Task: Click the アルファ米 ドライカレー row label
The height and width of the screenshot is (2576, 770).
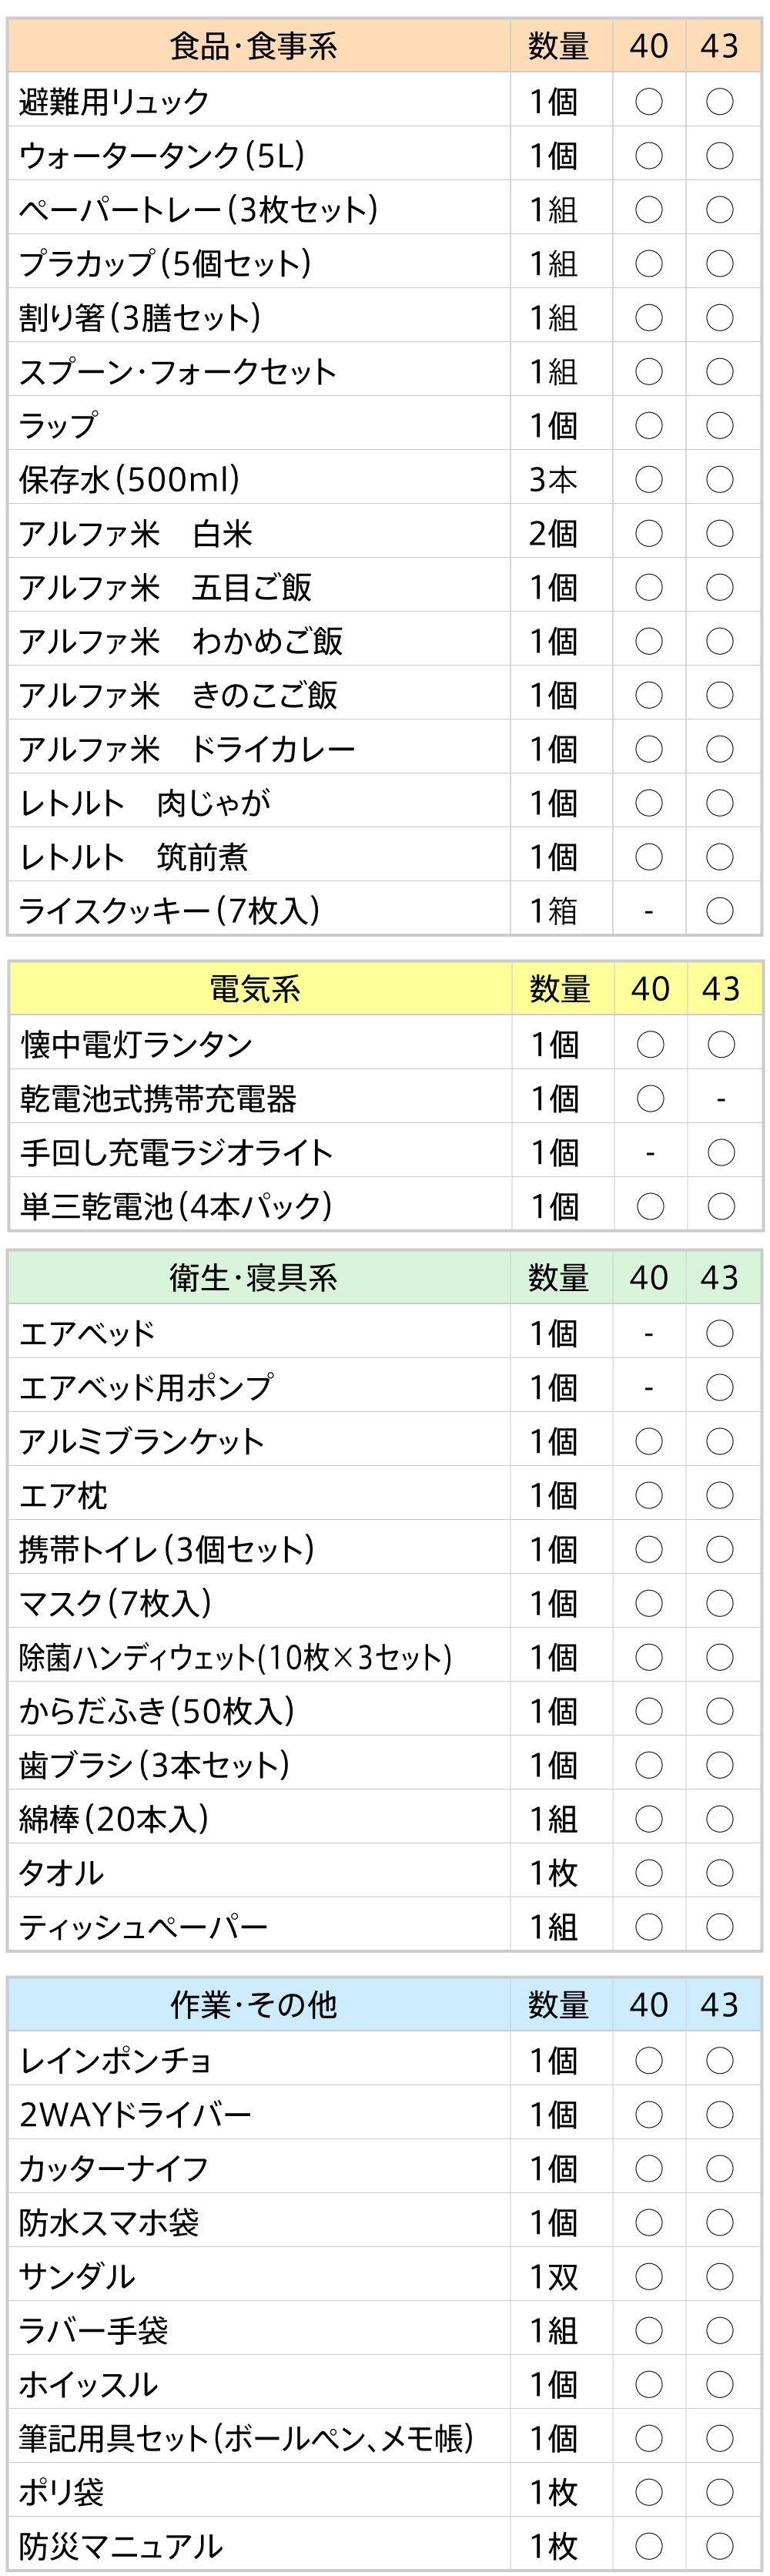Action: tap(187, 748)
